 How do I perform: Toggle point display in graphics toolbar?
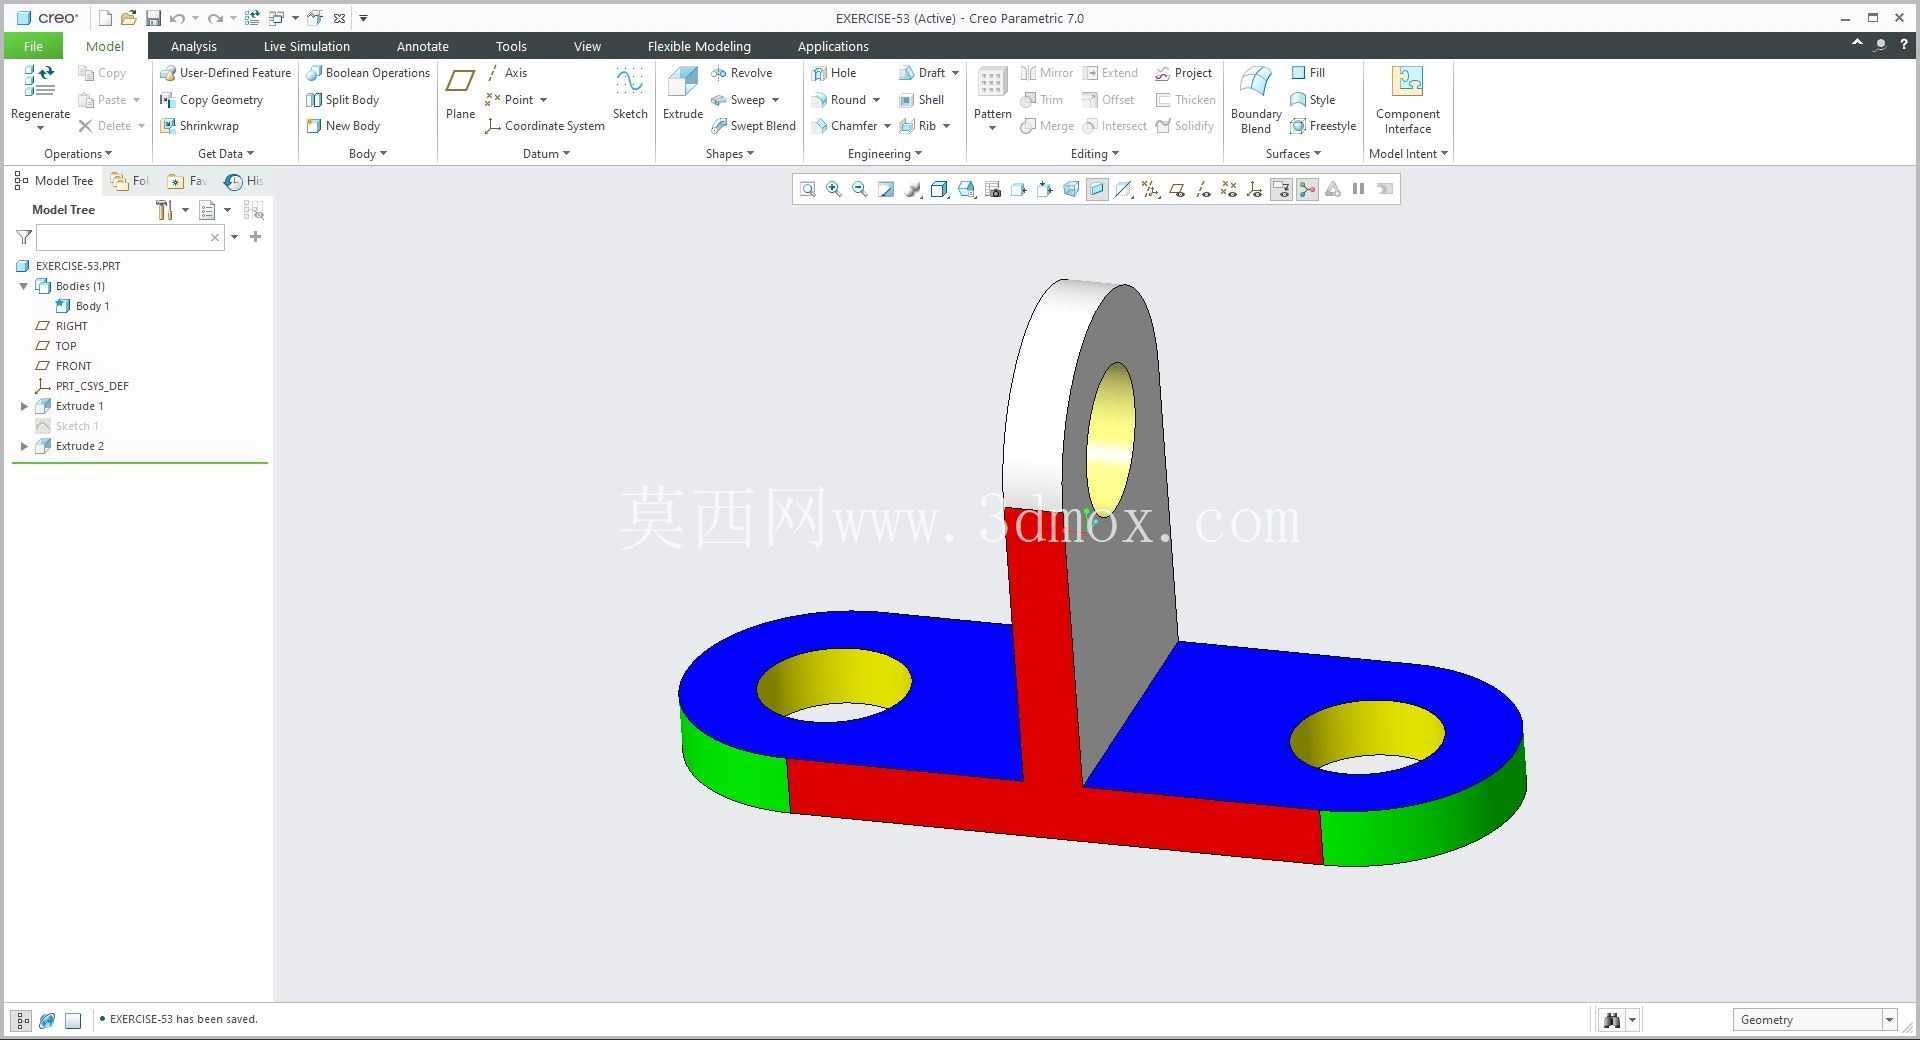pos(1229,189)
